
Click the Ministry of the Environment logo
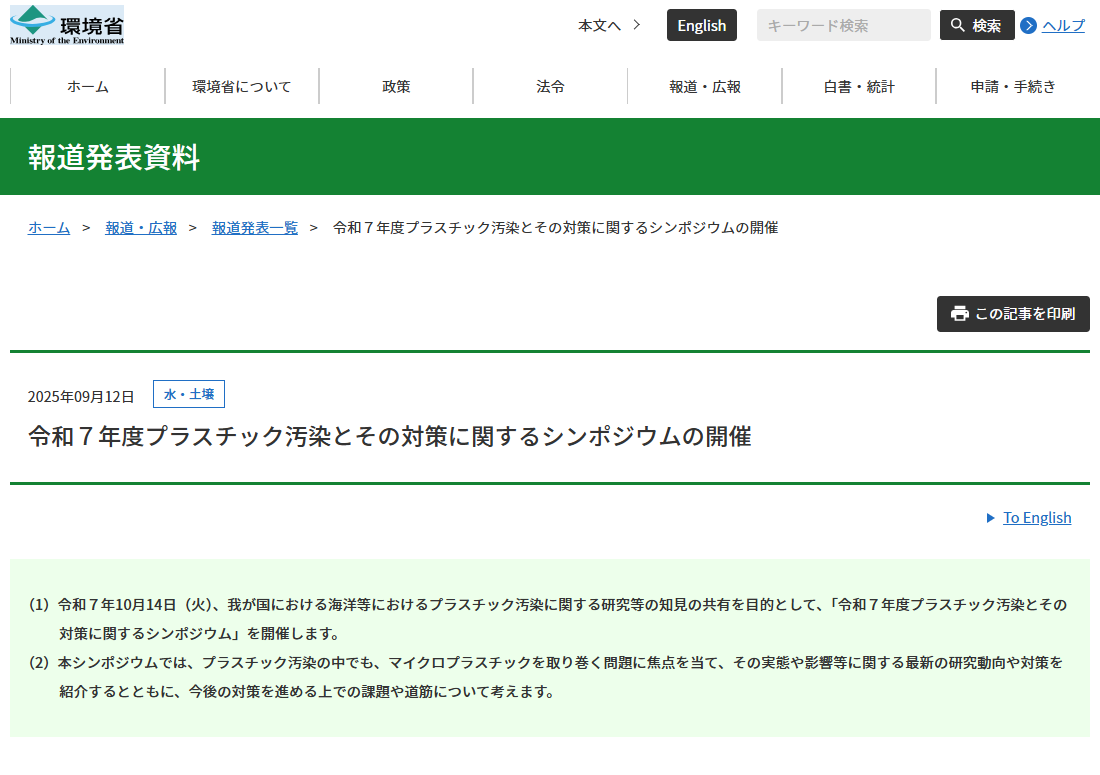[x=67, y=25]
